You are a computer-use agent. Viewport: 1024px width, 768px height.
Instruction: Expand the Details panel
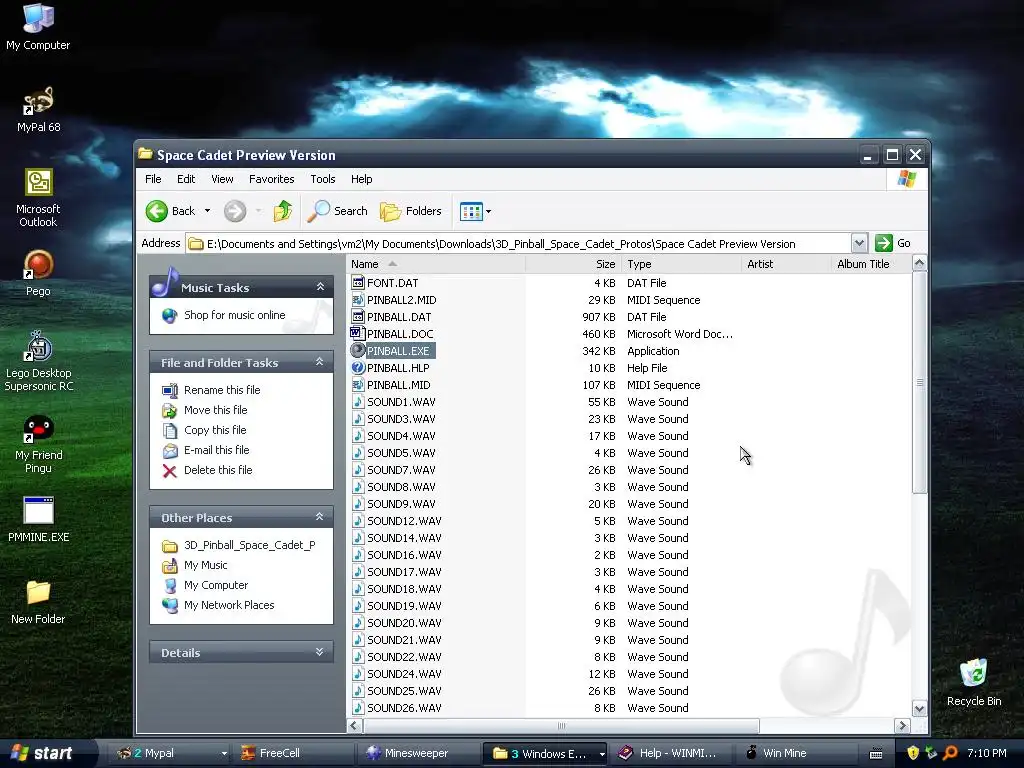[319, 652]
